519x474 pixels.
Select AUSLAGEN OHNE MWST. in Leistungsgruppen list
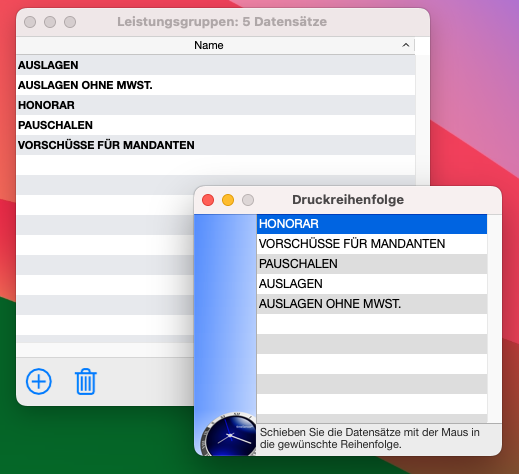point(216,85)
